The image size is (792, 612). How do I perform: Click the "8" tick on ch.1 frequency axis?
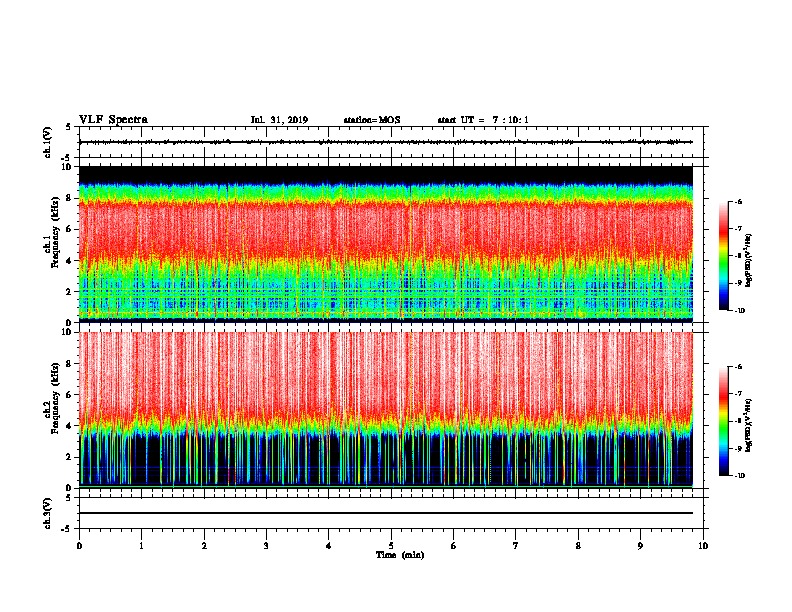(69, 198)
